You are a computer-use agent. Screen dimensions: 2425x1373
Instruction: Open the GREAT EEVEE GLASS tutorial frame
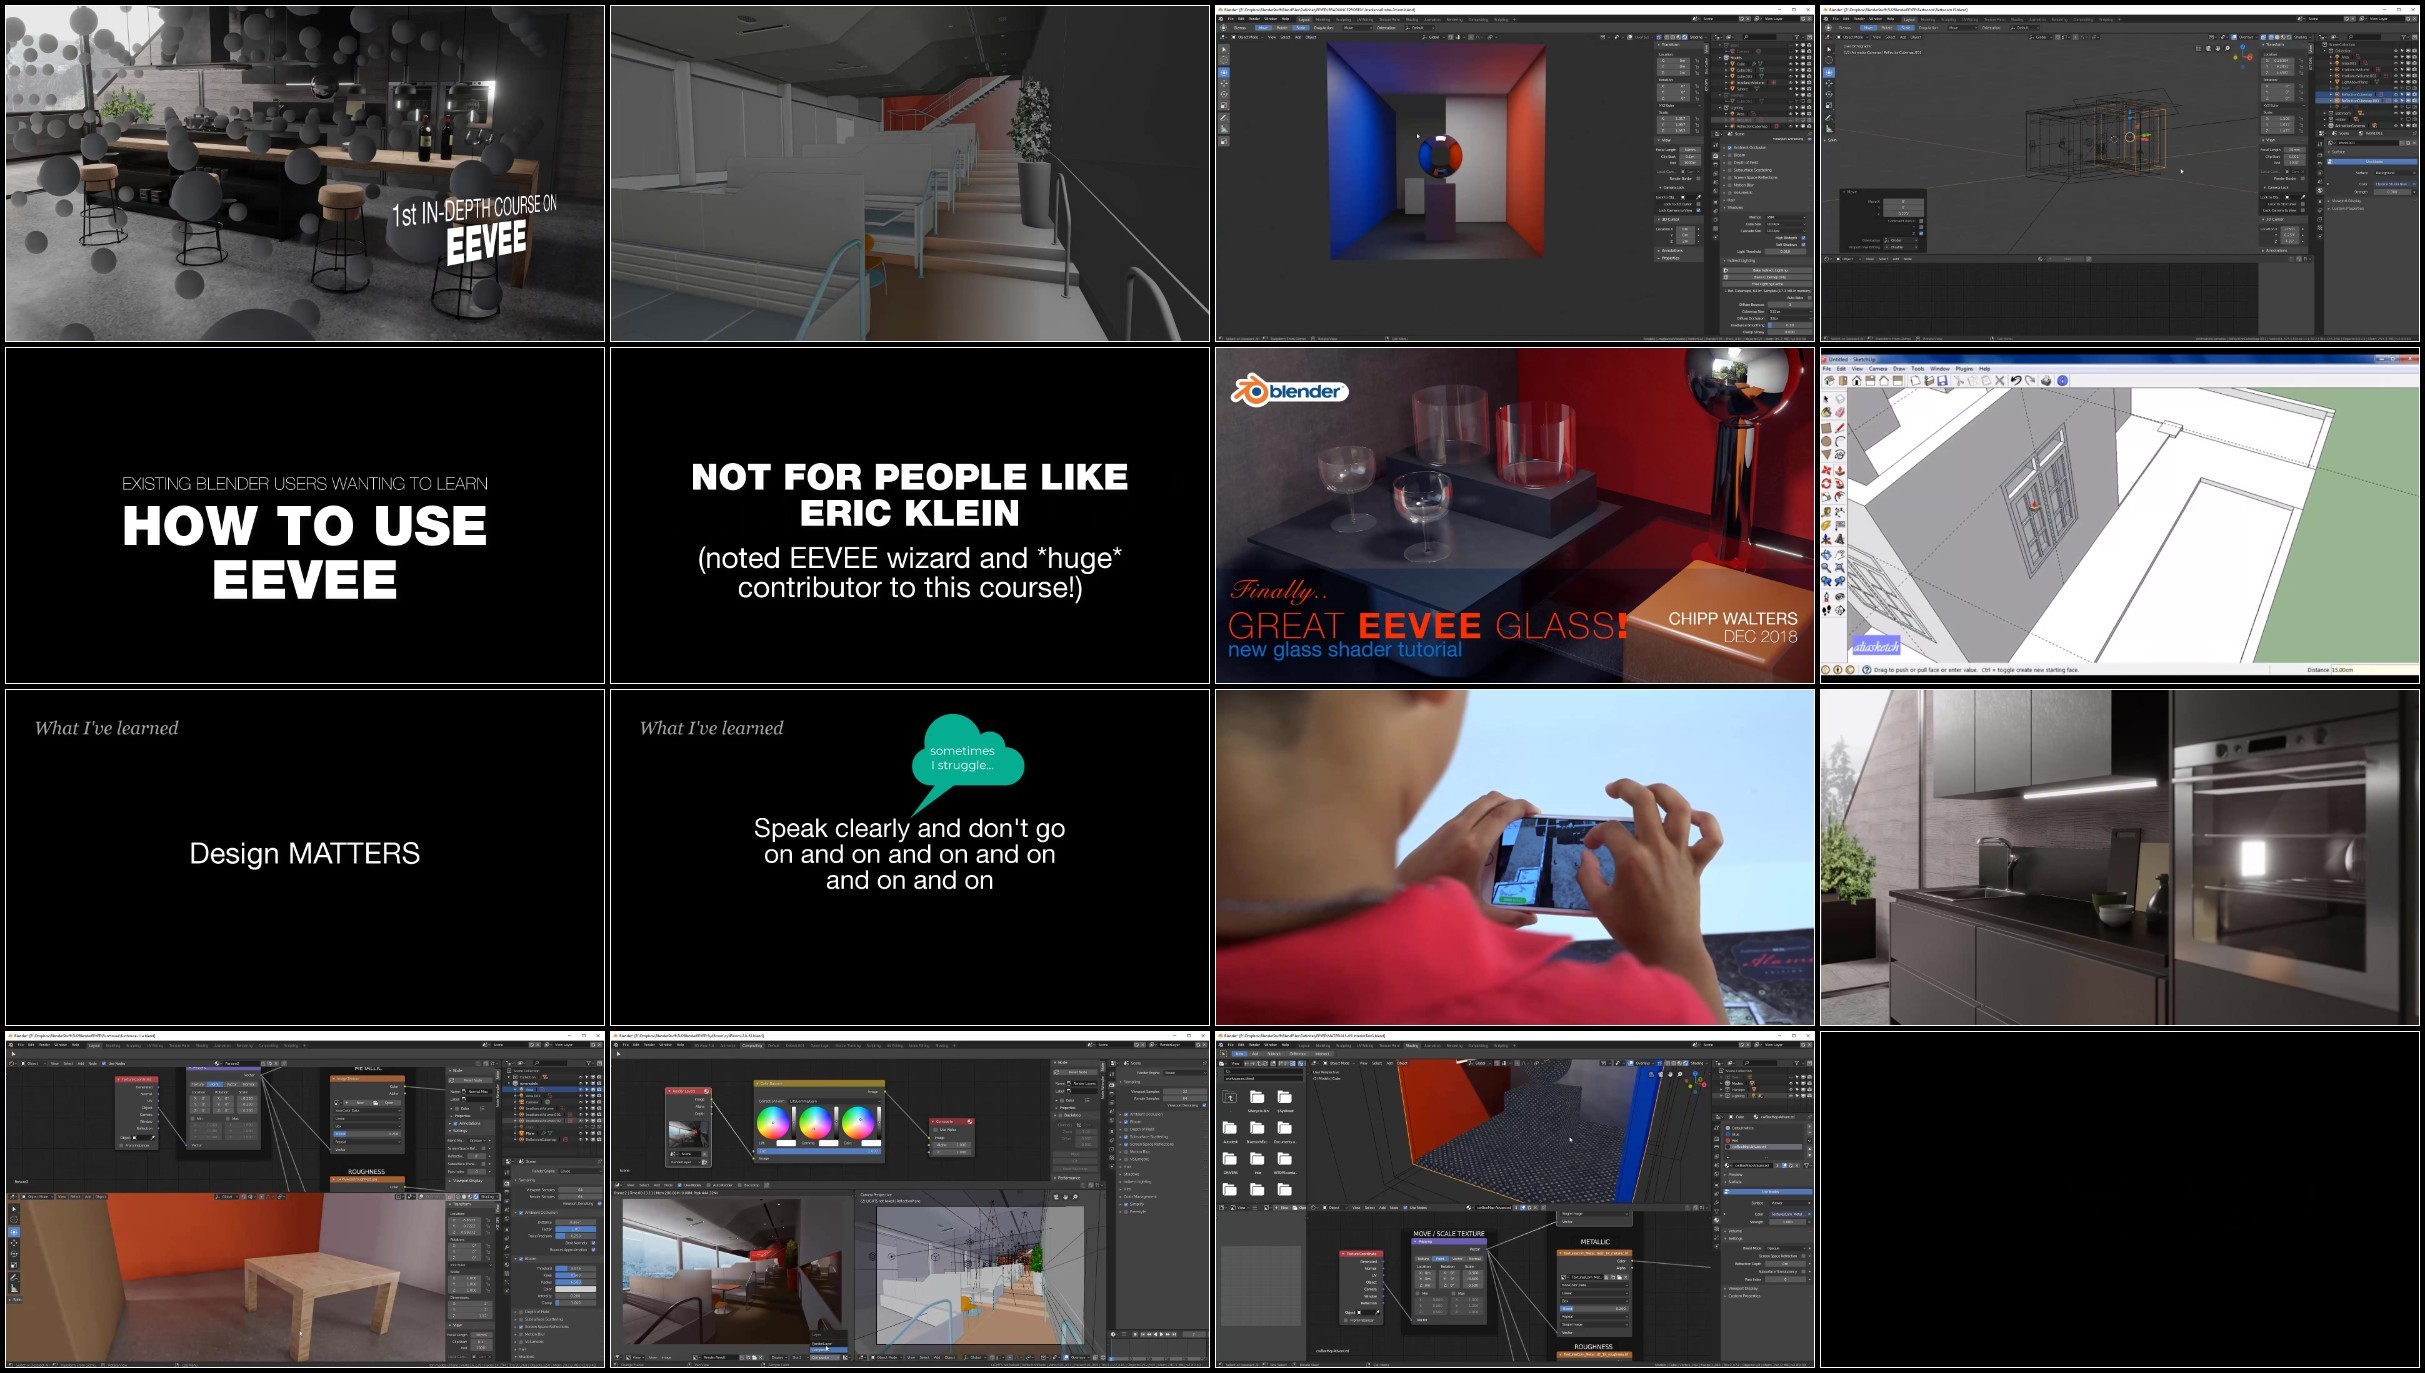(x=1515, y=515)
